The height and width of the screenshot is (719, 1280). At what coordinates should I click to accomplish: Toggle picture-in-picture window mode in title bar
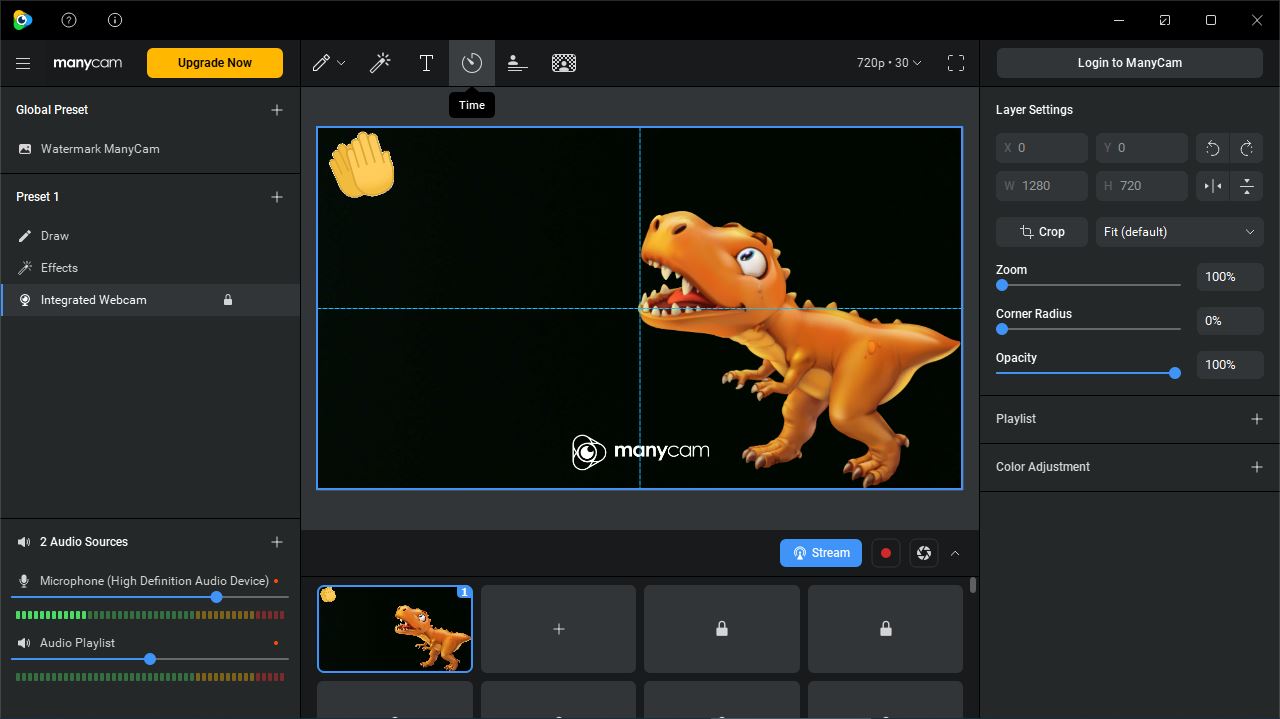(1165, 20)
